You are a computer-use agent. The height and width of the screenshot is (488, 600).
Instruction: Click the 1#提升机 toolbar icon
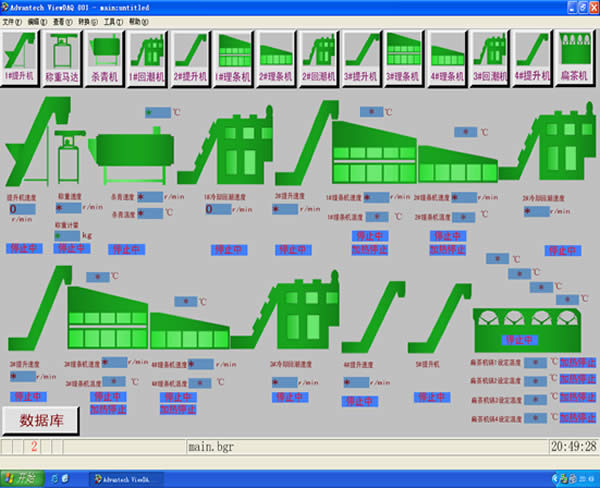pos(22,55)
